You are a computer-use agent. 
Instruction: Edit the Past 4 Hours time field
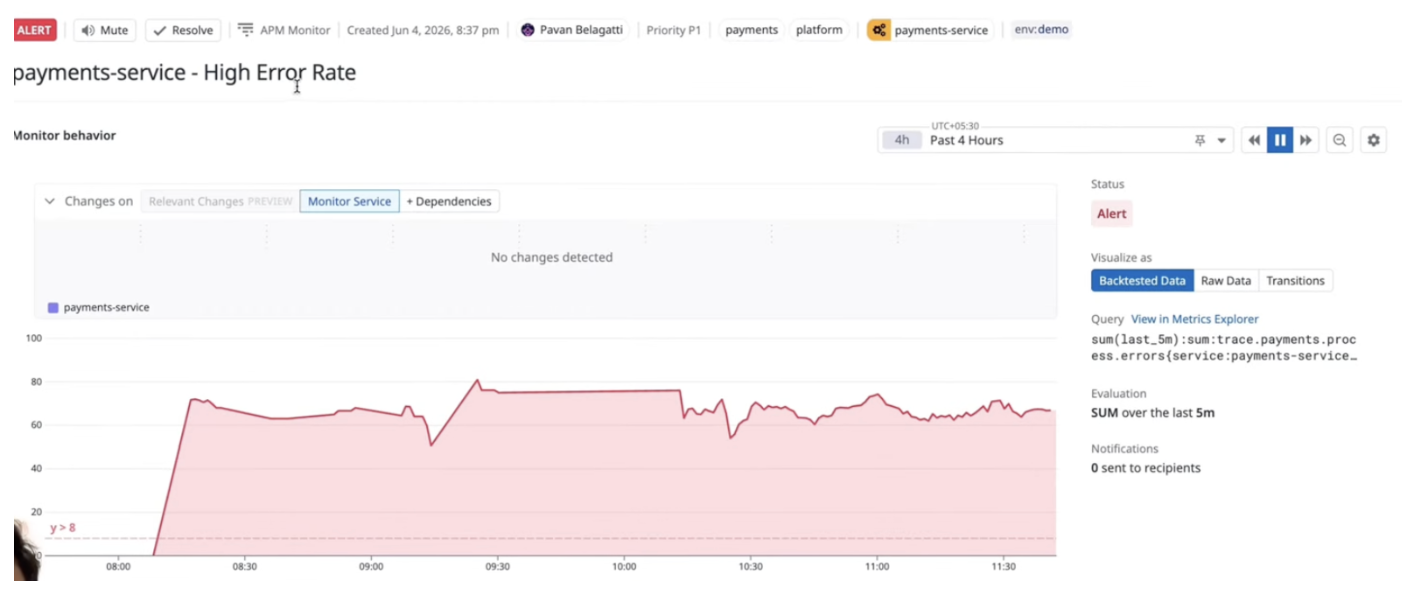(x=1055, y=140)
